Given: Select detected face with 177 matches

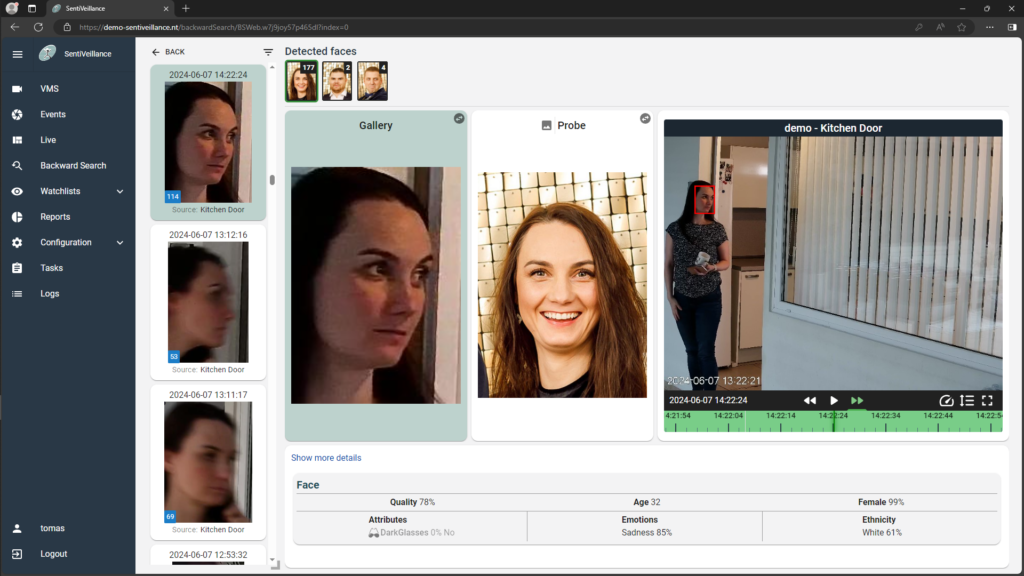Looking at the screenshot, I should (301, 81).
